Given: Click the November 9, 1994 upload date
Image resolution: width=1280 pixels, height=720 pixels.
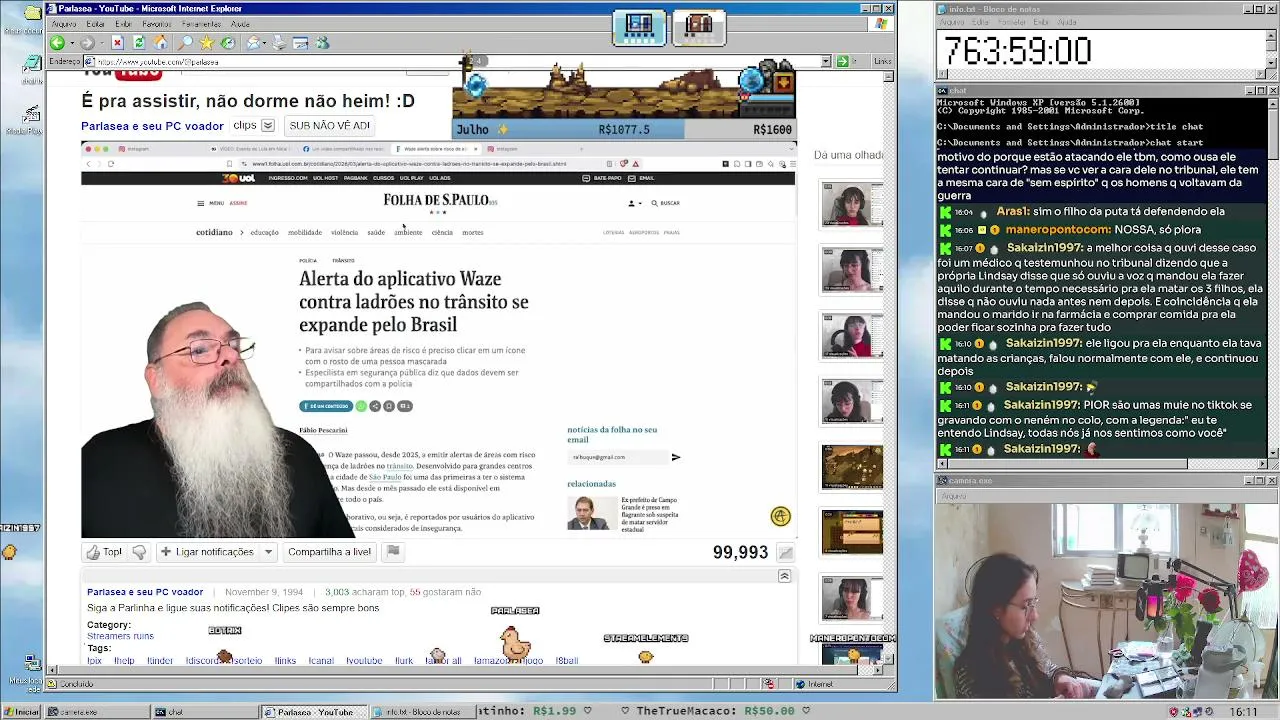Looking at the screenshot, I should click(x=264, y=592).
